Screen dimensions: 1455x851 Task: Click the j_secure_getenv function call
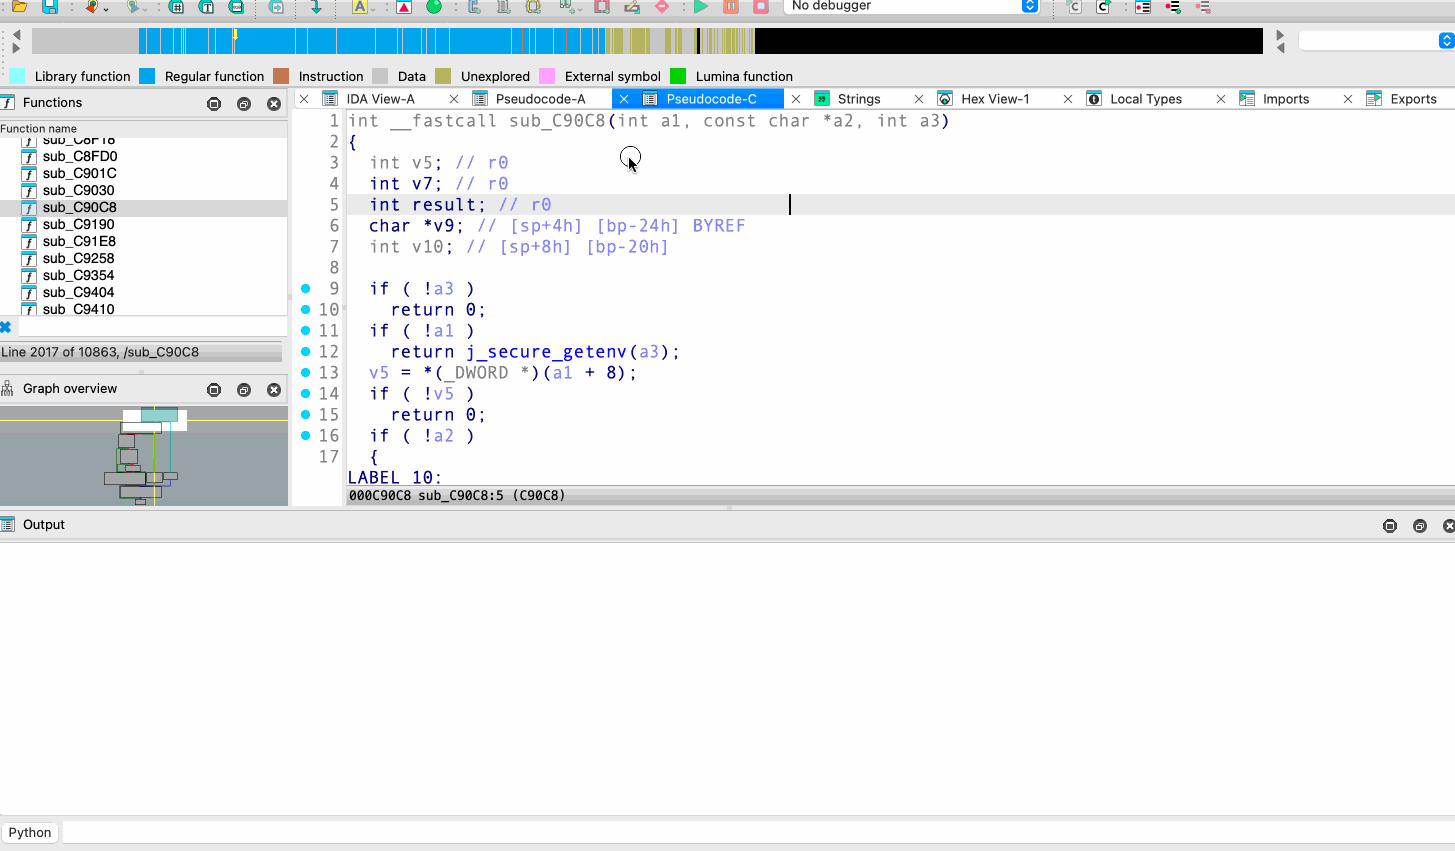click(546, 351)
